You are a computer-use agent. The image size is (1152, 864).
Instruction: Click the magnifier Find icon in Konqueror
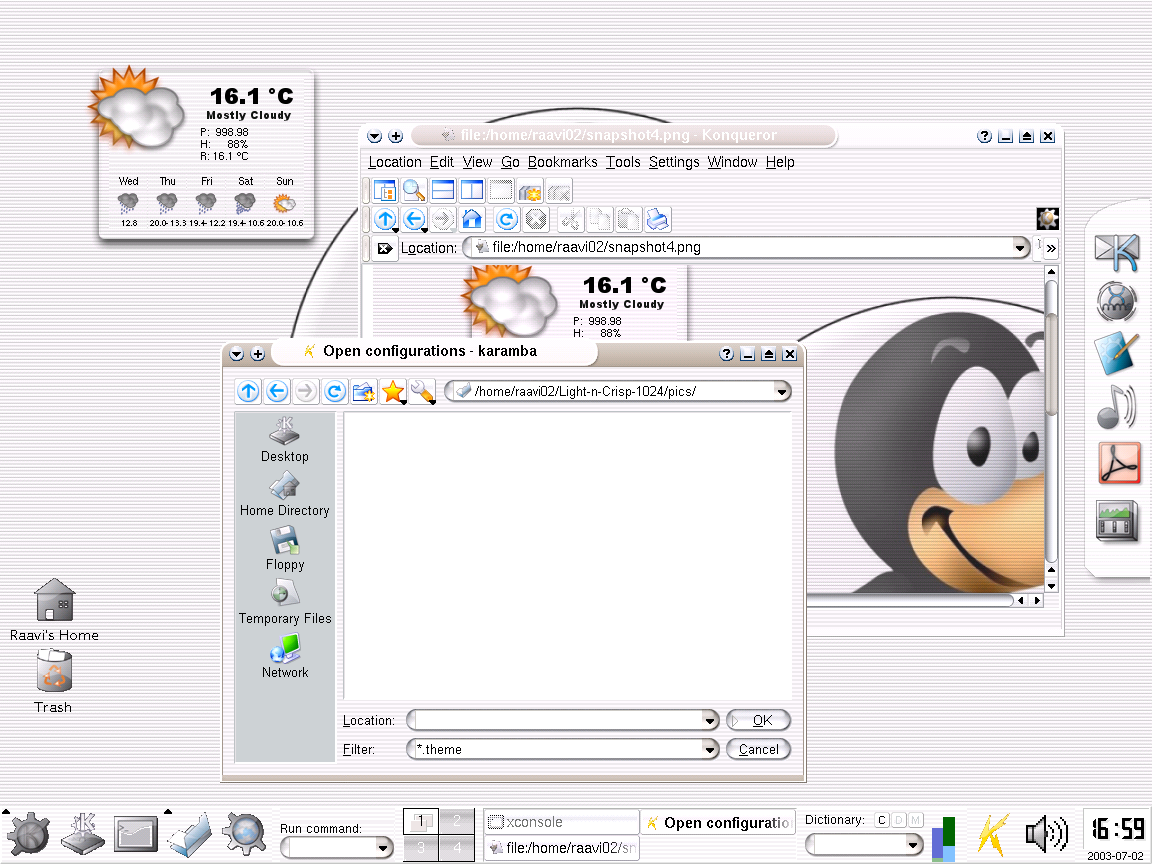click(x=414, y=190)
